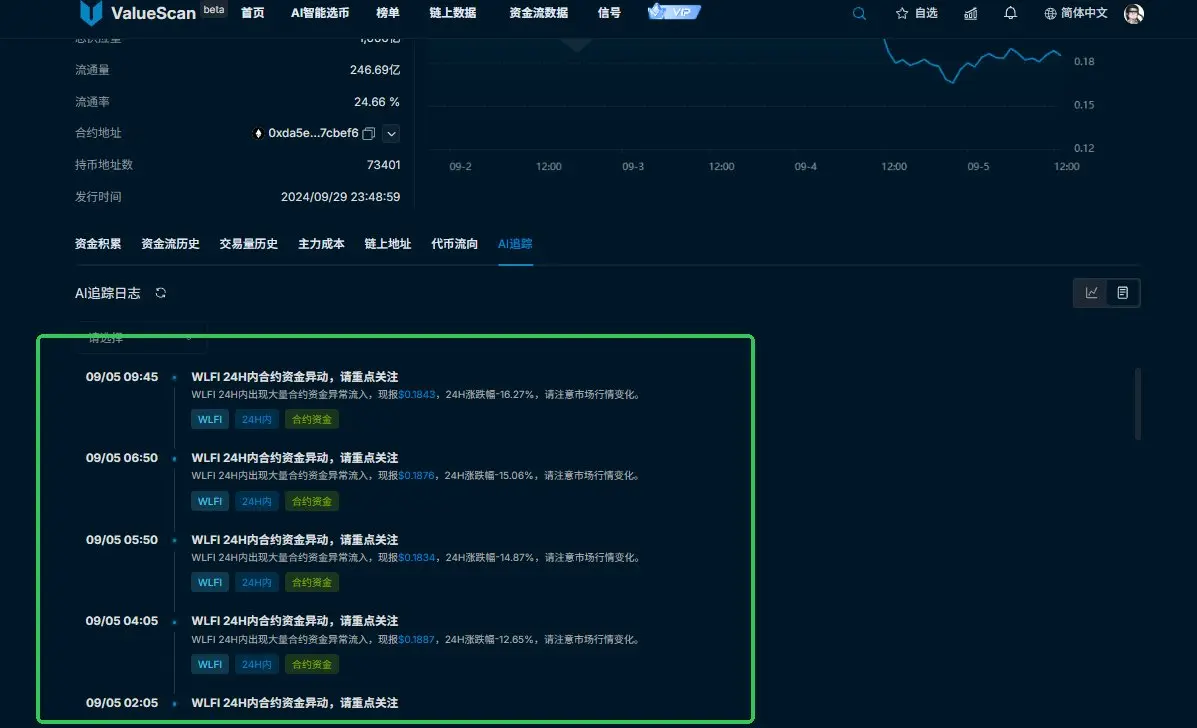Click the Ethereum icon beside contract address
Viewport: 1197px width, 728px height.
point(258,134)
